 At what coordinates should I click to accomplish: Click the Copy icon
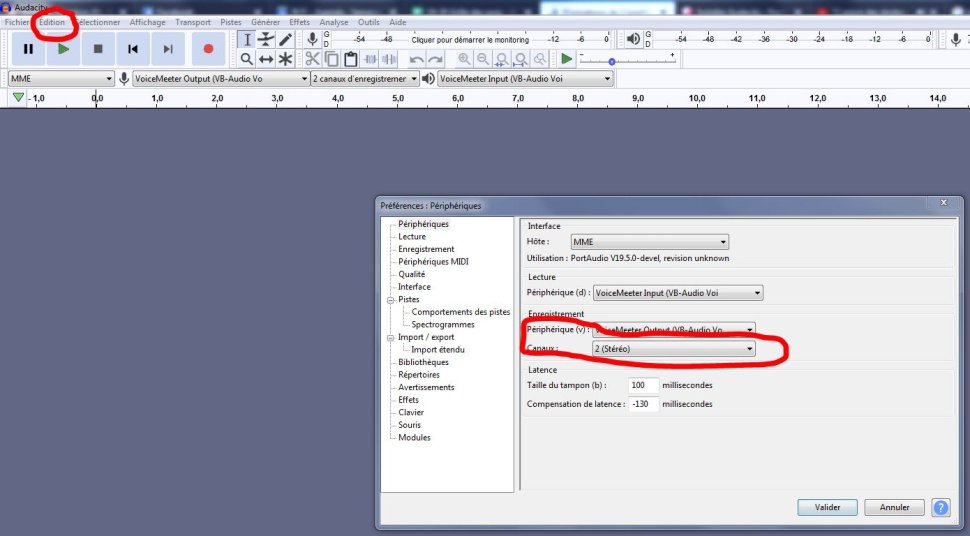pyautogui.click(x=332, y=59)
